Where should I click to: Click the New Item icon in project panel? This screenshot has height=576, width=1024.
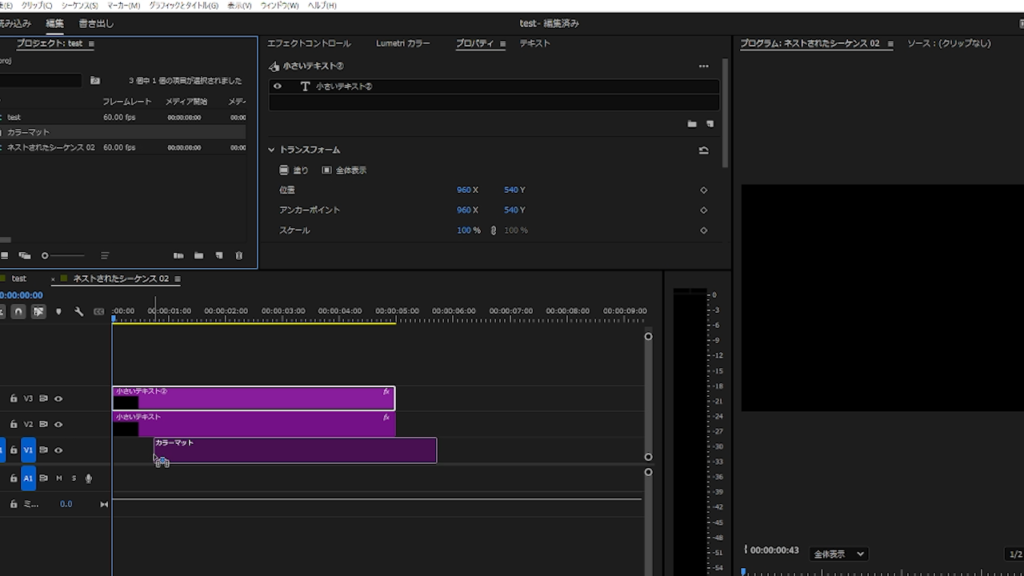(219, 255)
